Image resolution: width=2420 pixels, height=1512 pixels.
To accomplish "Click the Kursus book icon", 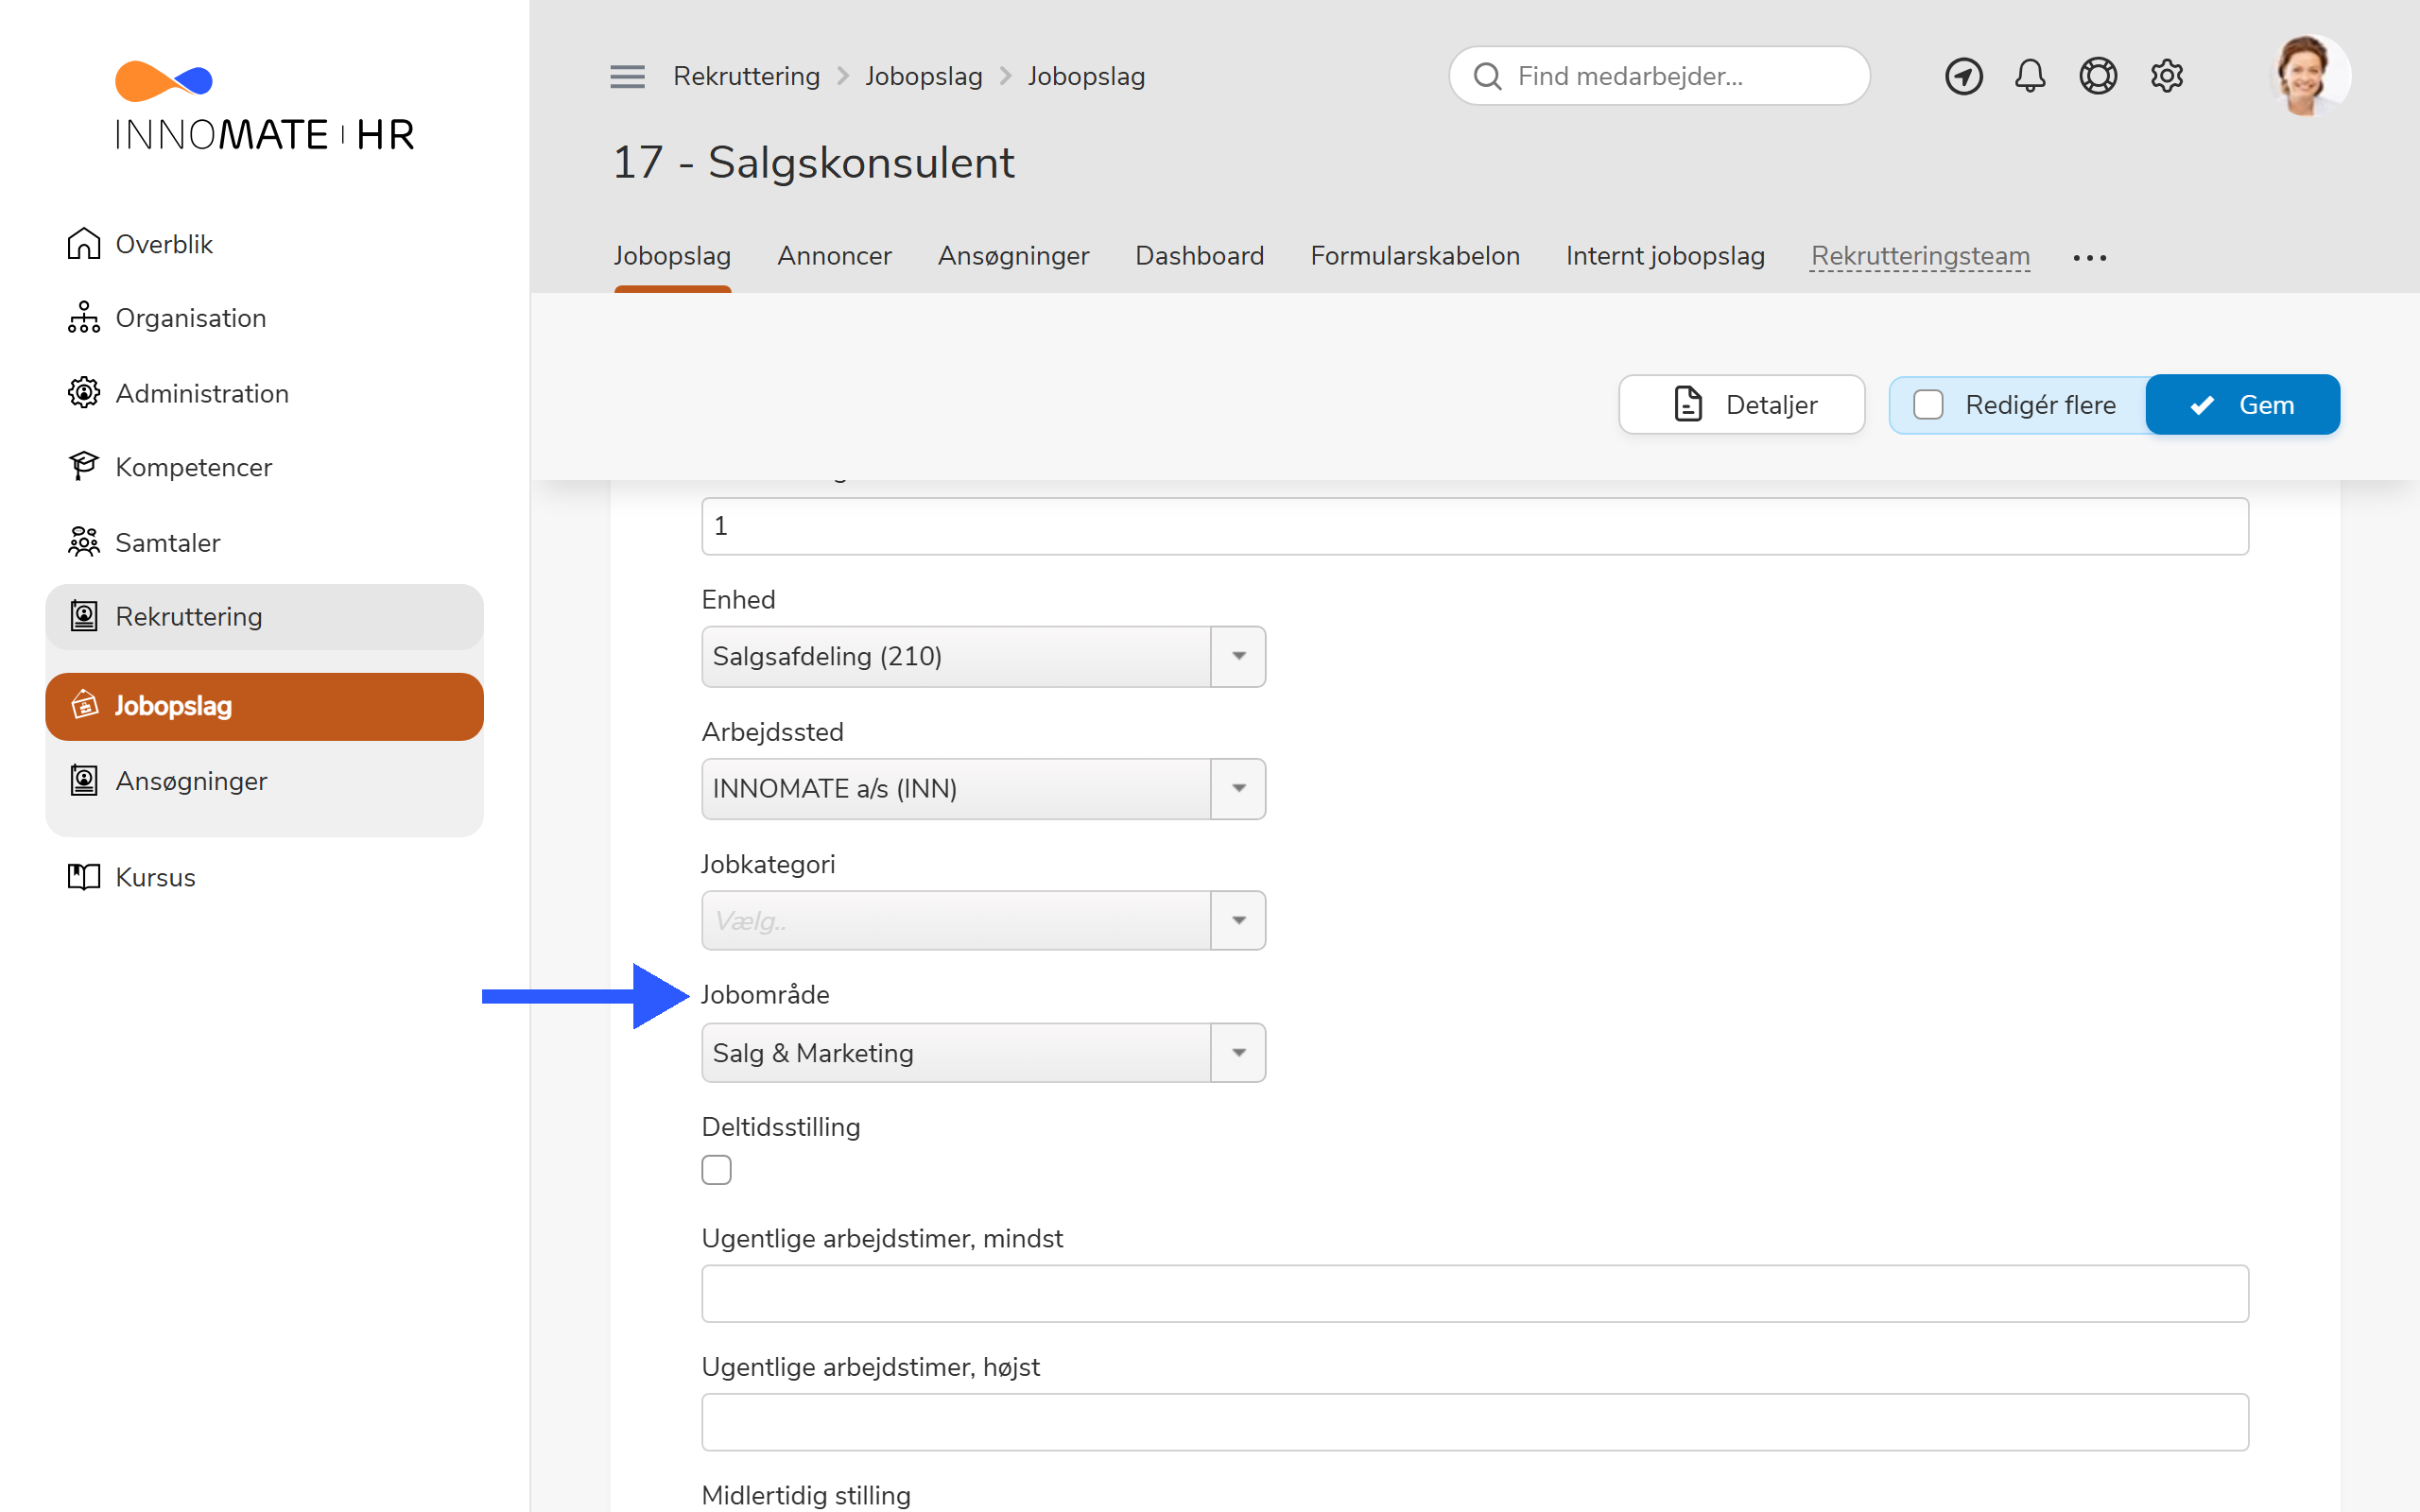I will (84, 877).
